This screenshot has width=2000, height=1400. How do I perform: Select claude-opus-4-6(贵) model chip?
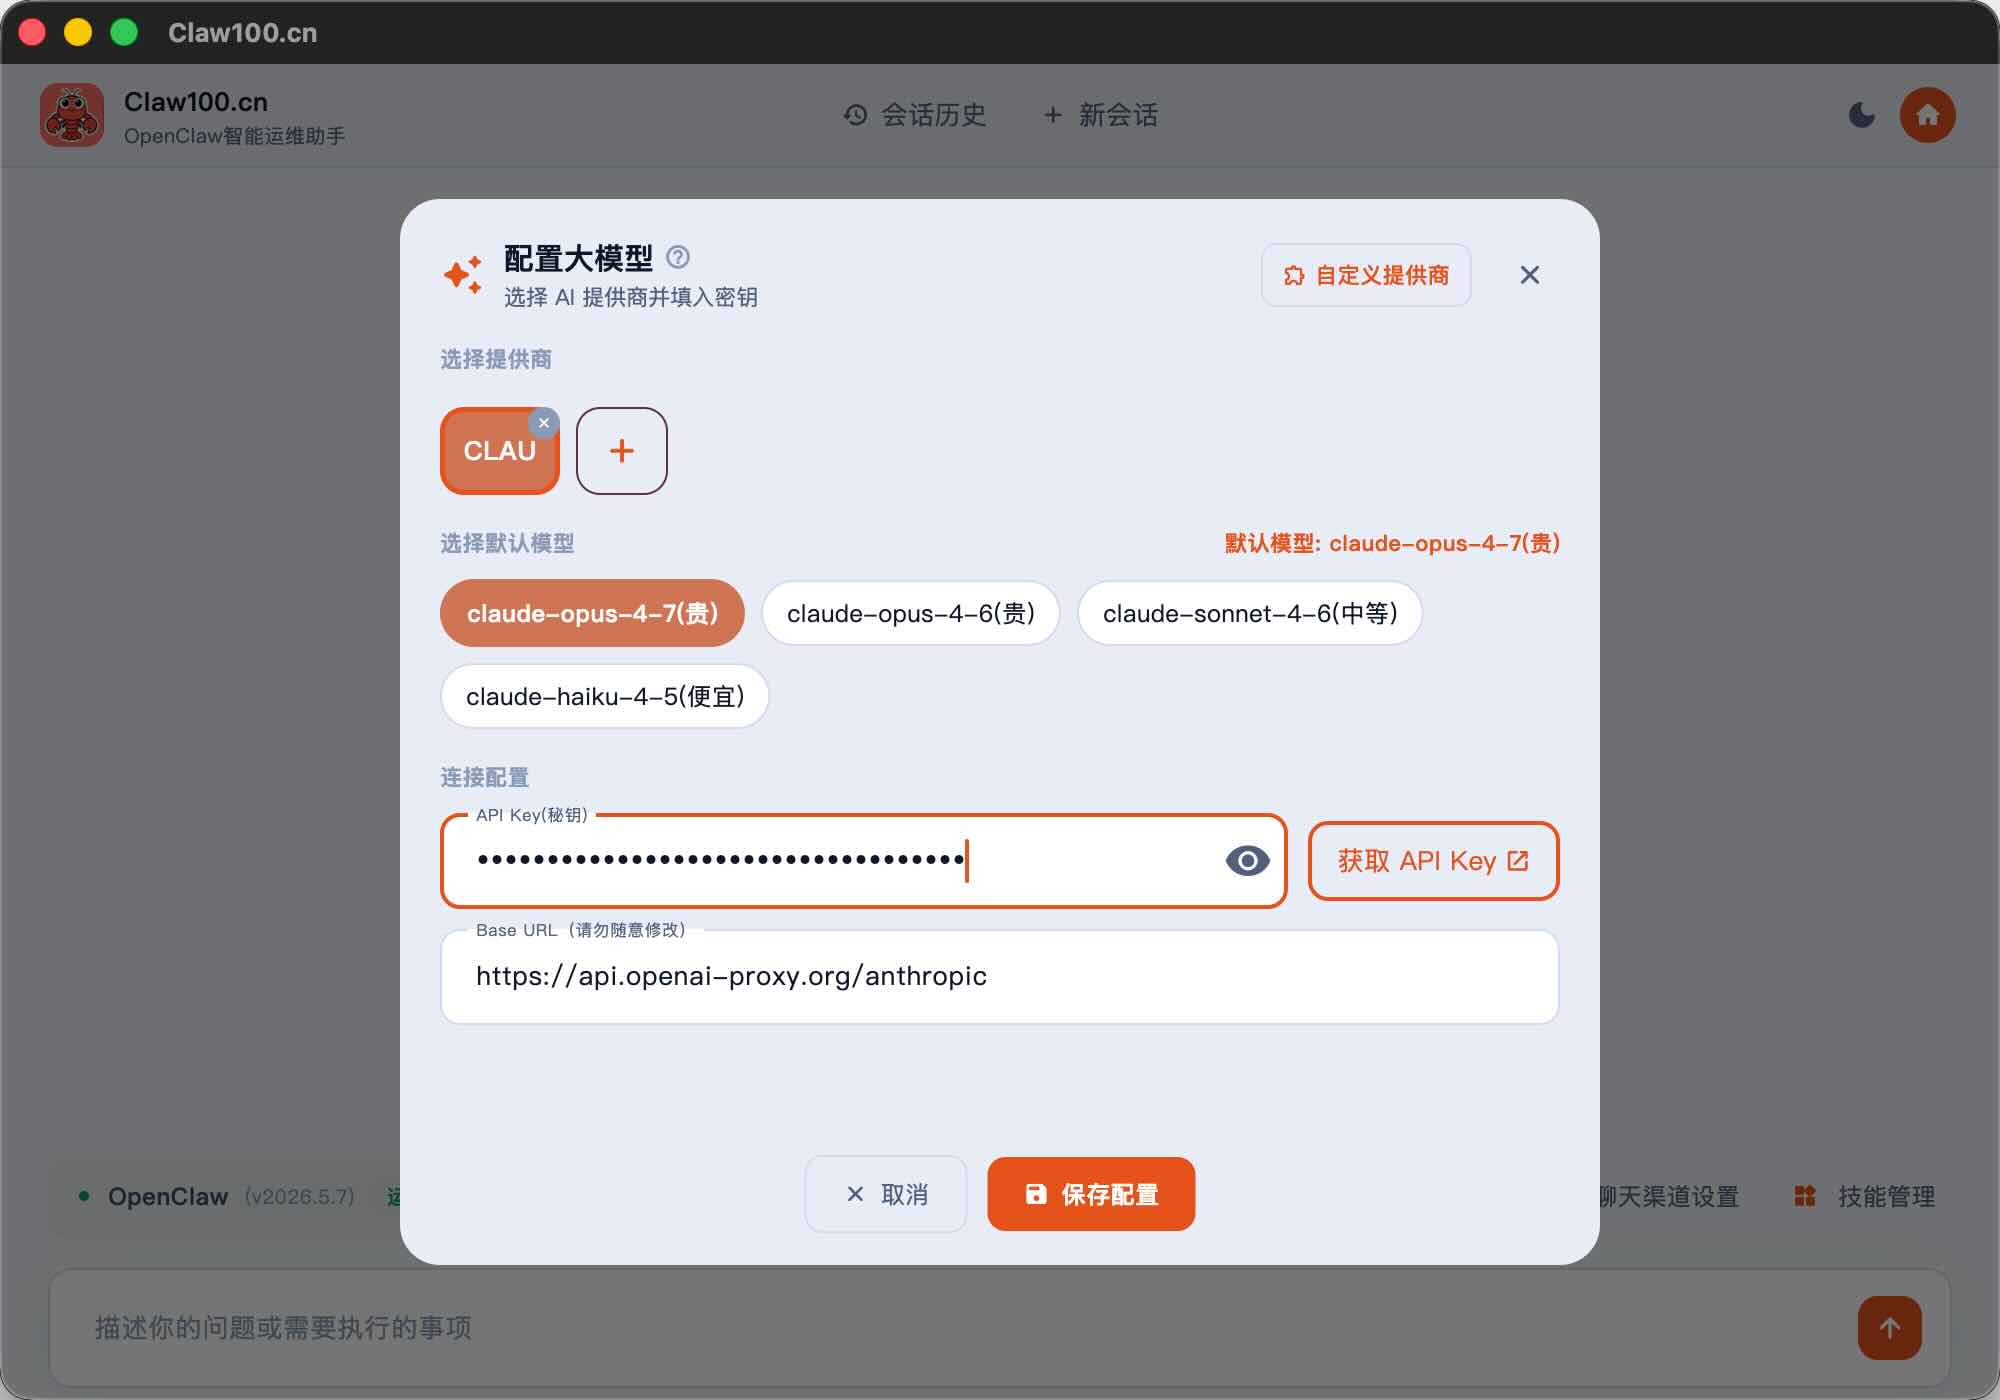[911, 613]
